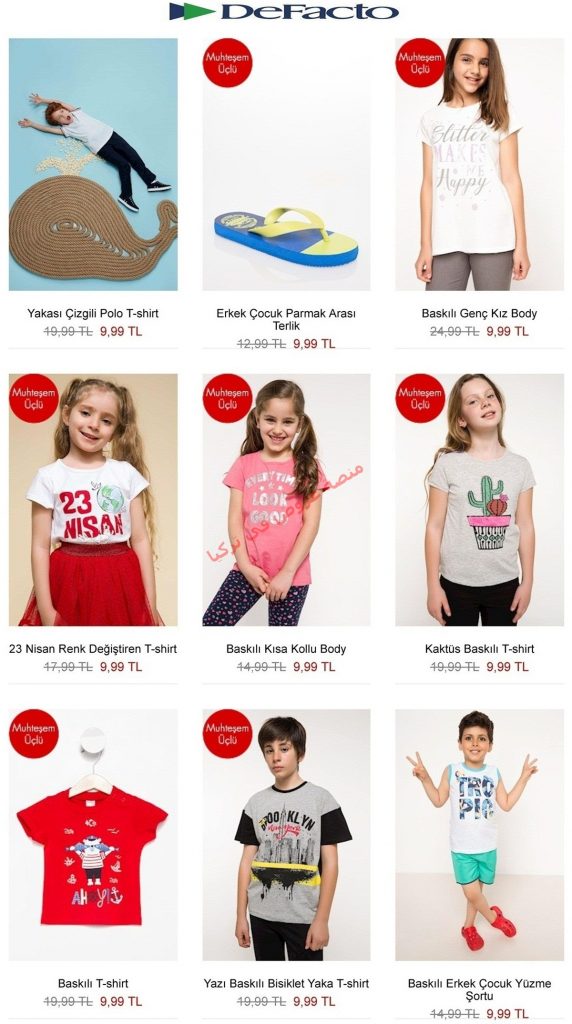Open the Yakası Çizgili Polo T-shirt link

tap(93, 313)
